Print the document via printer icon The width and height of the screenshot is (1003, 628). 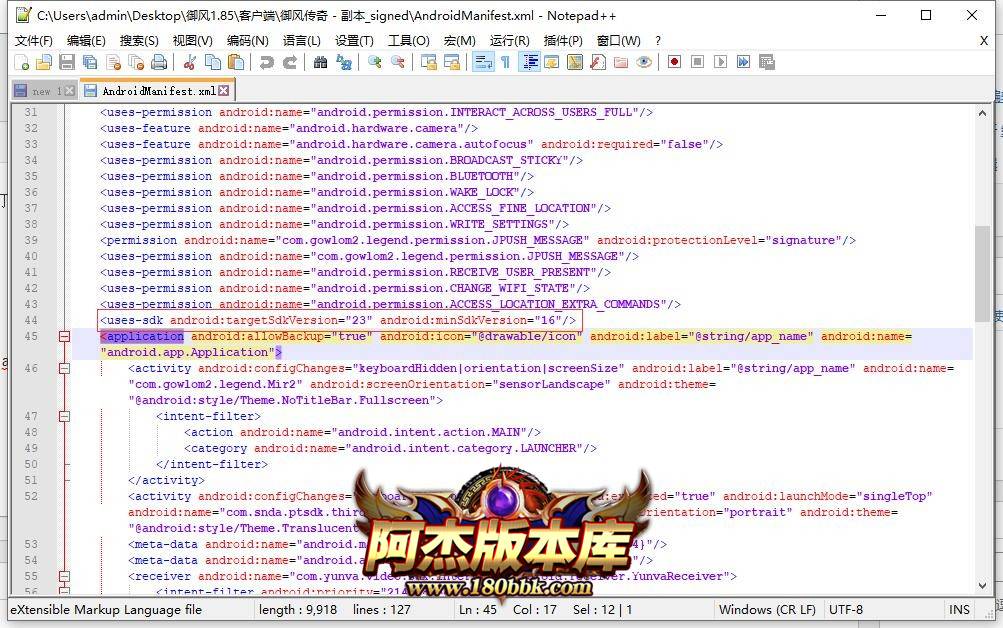(159, 62)
